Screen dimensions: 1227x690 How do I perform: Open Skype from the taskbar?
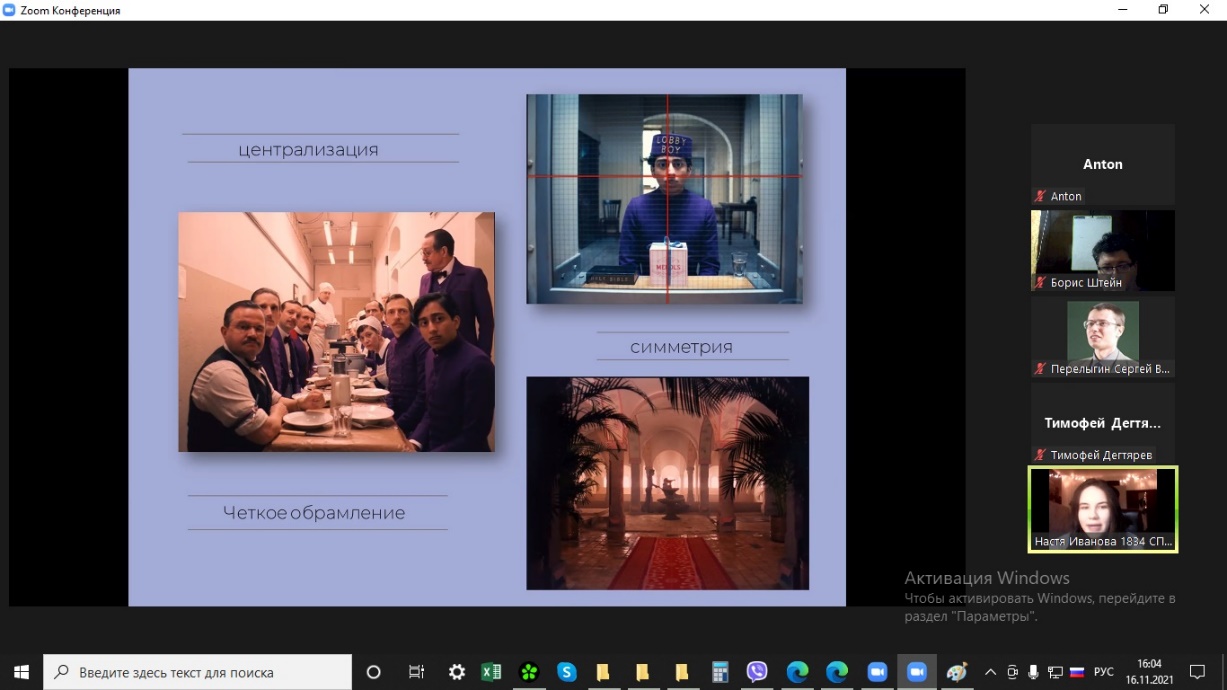(567, 672)
